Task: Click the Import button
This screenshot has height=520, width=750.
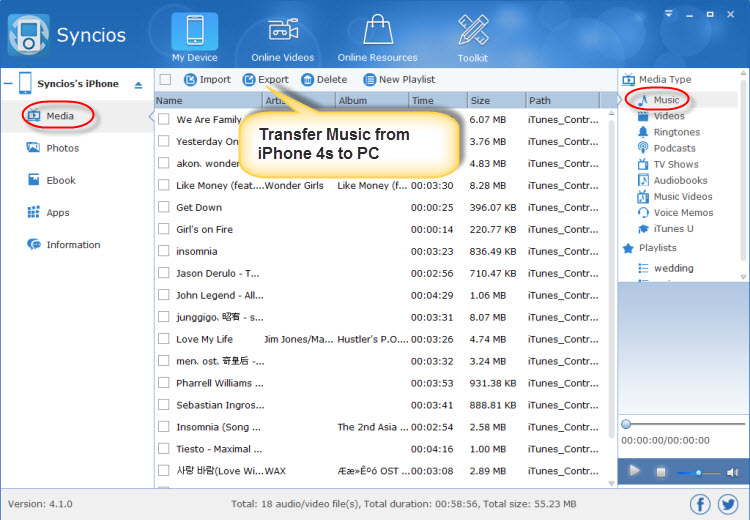Action: (x=207, y=79)
